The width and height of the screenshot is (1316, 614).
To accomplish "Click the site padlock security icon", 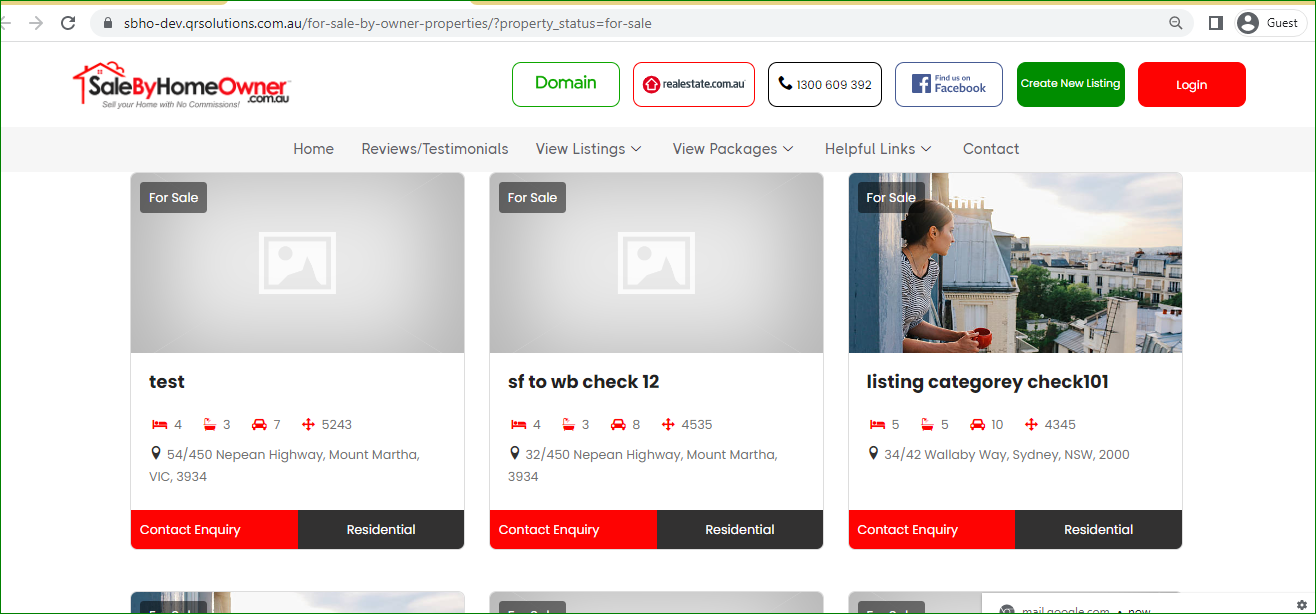I will [109, 23].
